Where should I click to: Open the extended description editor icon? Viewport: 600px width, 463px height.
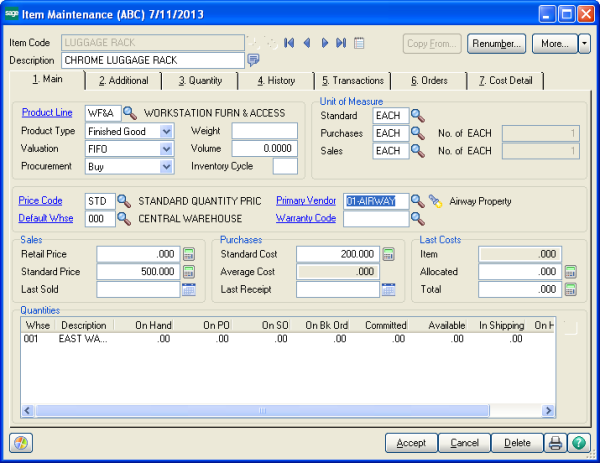pyautogui.click(x=254, y=60)
